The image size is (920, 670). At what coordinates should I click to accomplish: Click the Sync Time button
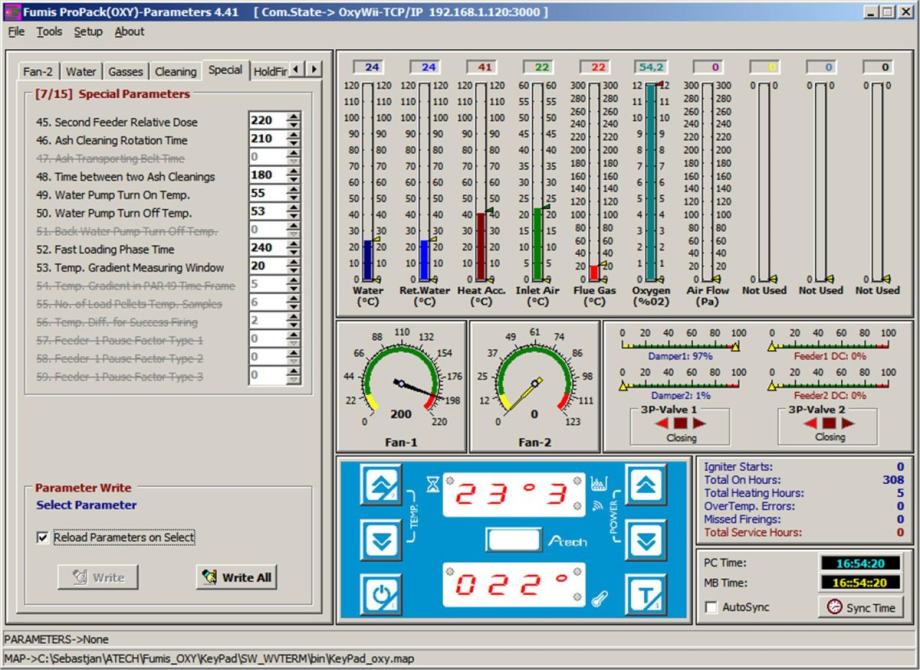pyautogui.click(x=860, y=607)
